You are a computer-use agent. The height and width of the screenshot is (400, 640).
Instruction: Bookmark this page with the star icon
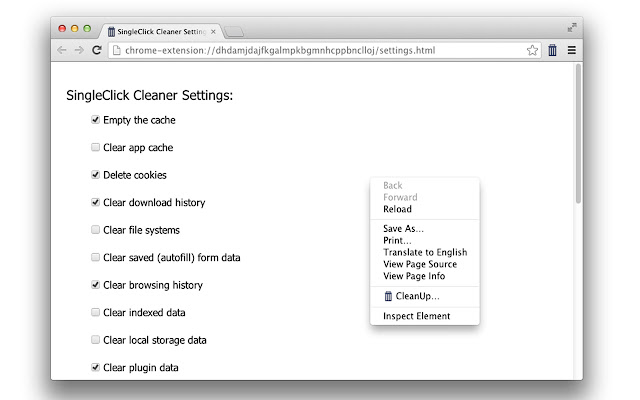[x=533, y=50]
